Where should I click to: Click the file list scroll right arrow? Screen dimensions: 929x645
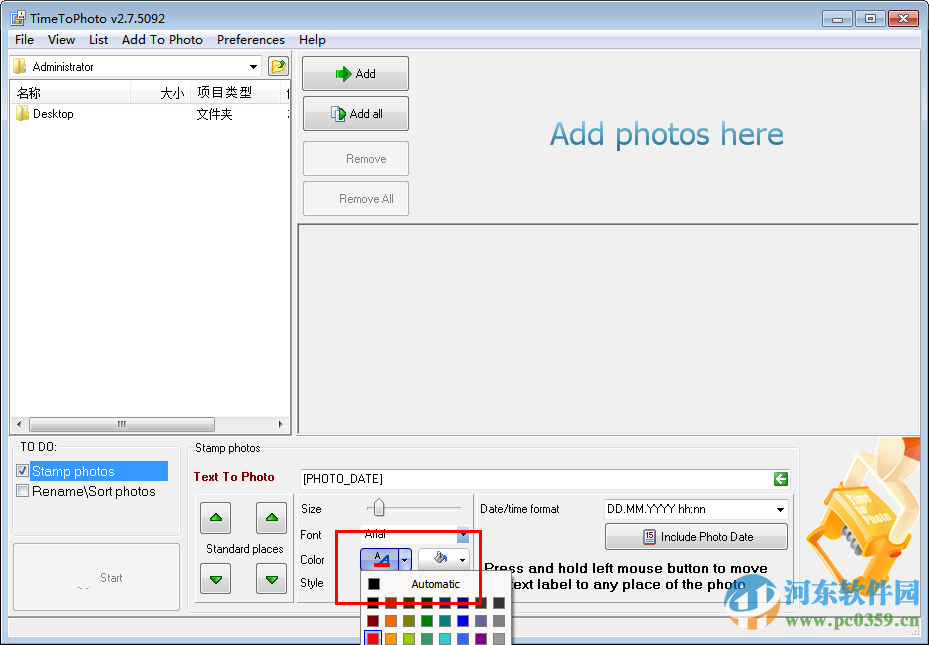coord(280,424)
